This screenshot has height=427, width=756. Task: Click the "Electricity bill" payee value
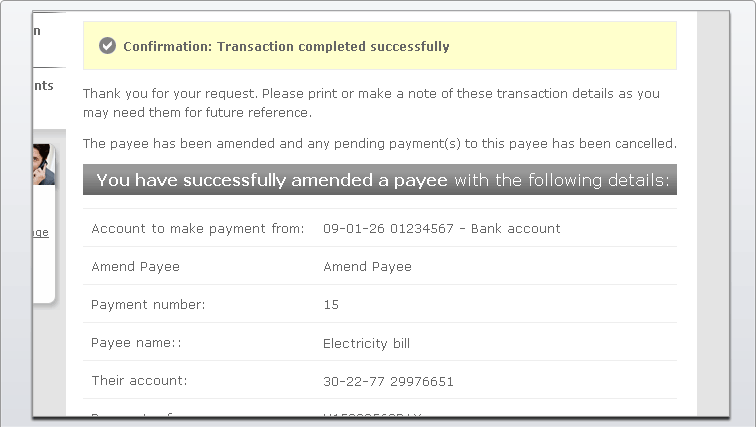click(x=366, y=343)
